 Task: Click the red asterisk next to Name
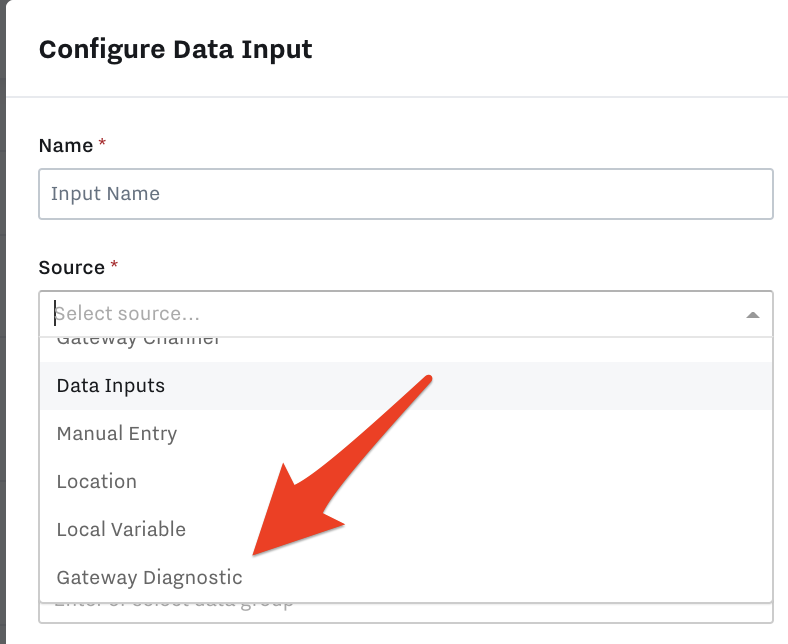102,142
